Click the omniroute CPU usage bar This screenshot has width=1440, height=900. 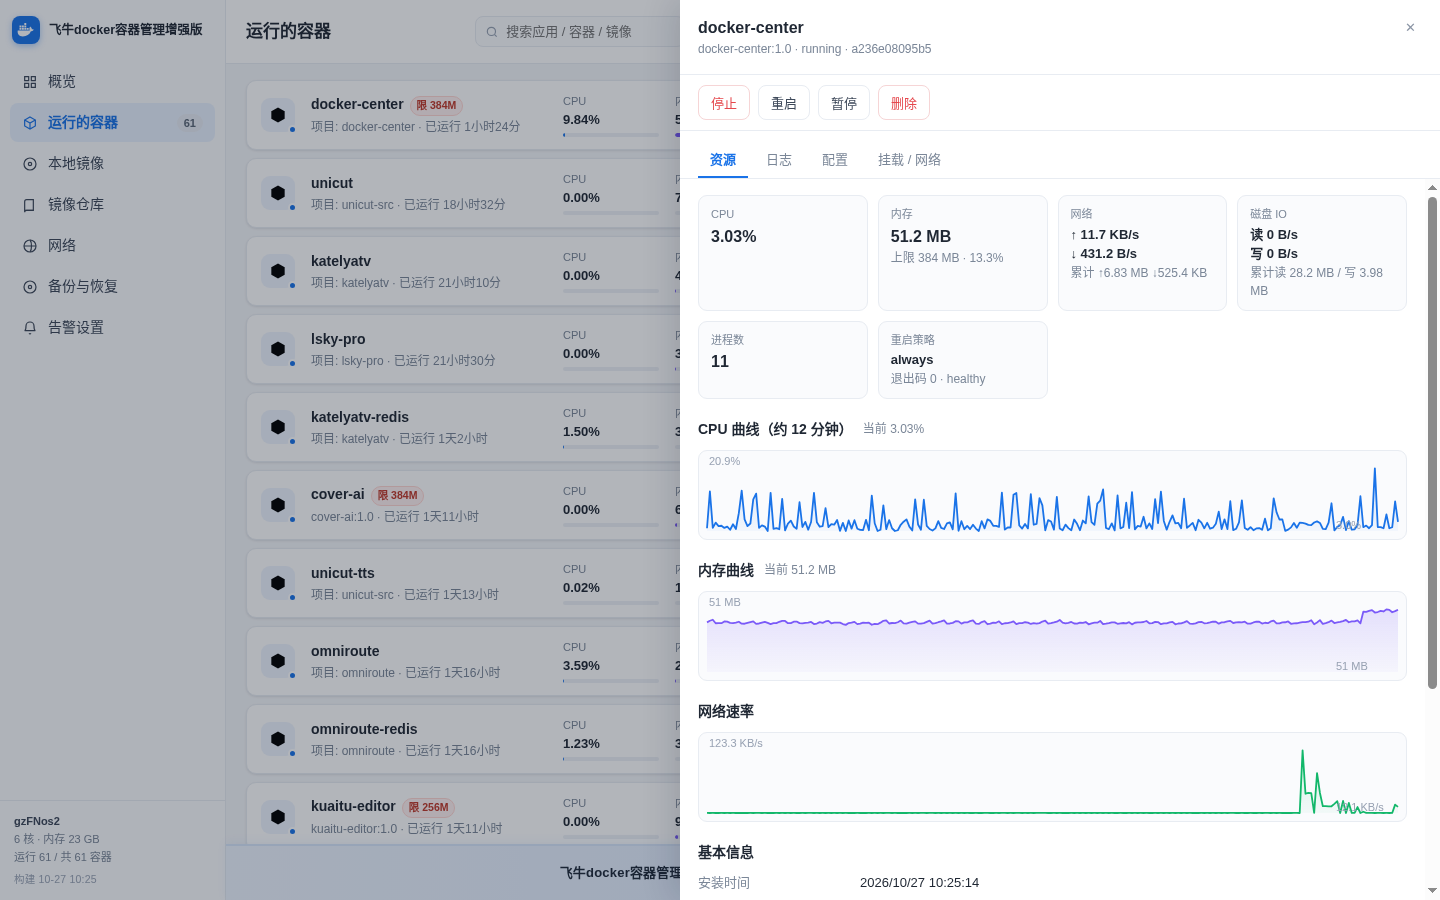click(x=611, y=681)
